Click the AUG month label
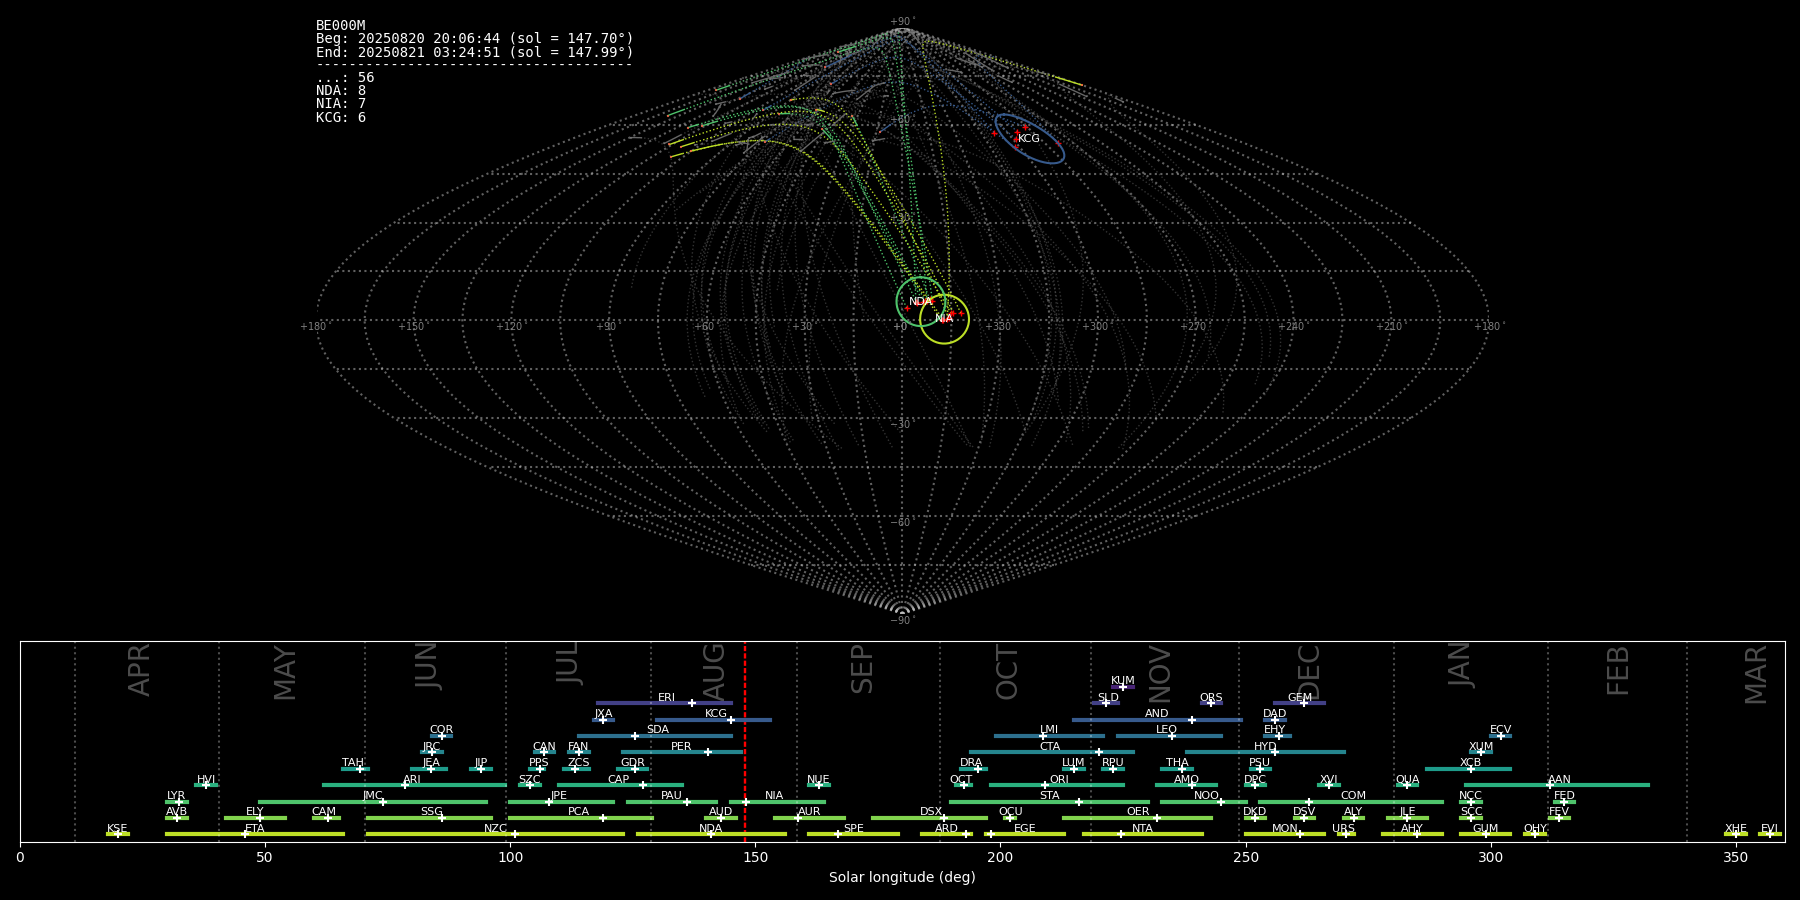The image size is (1800, 900). coord(714,672)
